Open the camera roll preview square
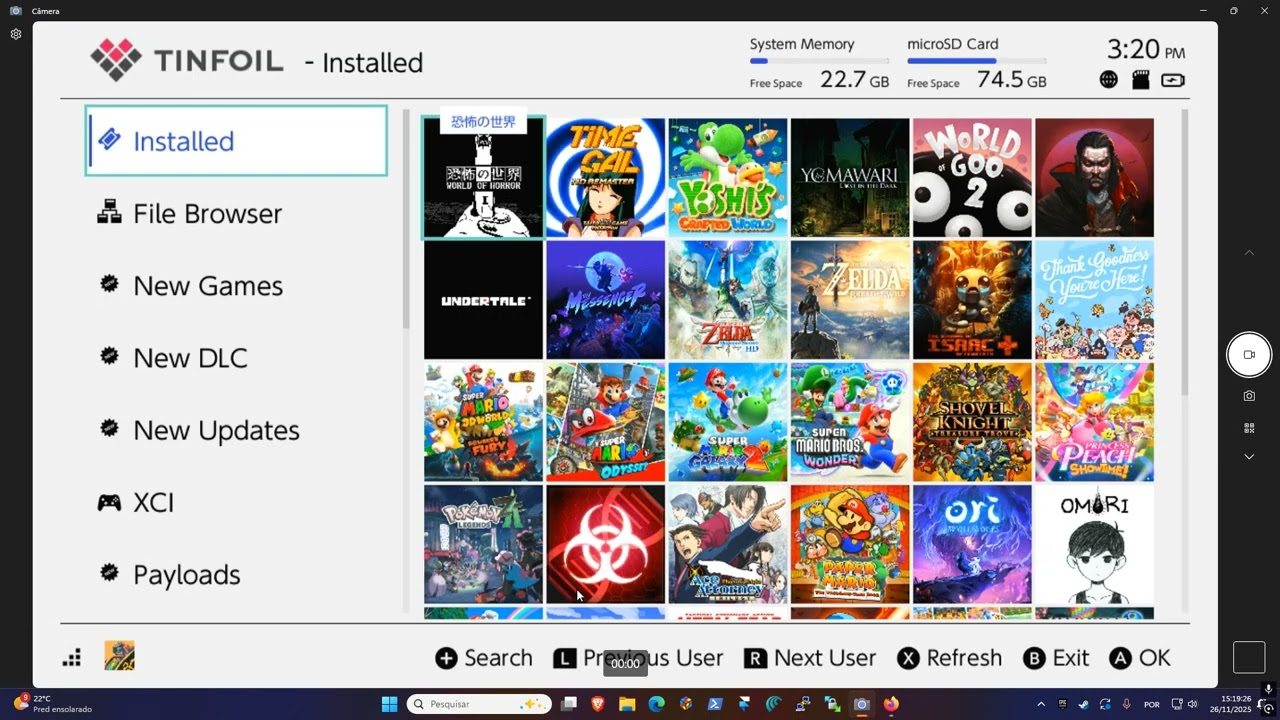Screen dimensions: 1280x720 pyautogui.click(x=1249, y=657)
